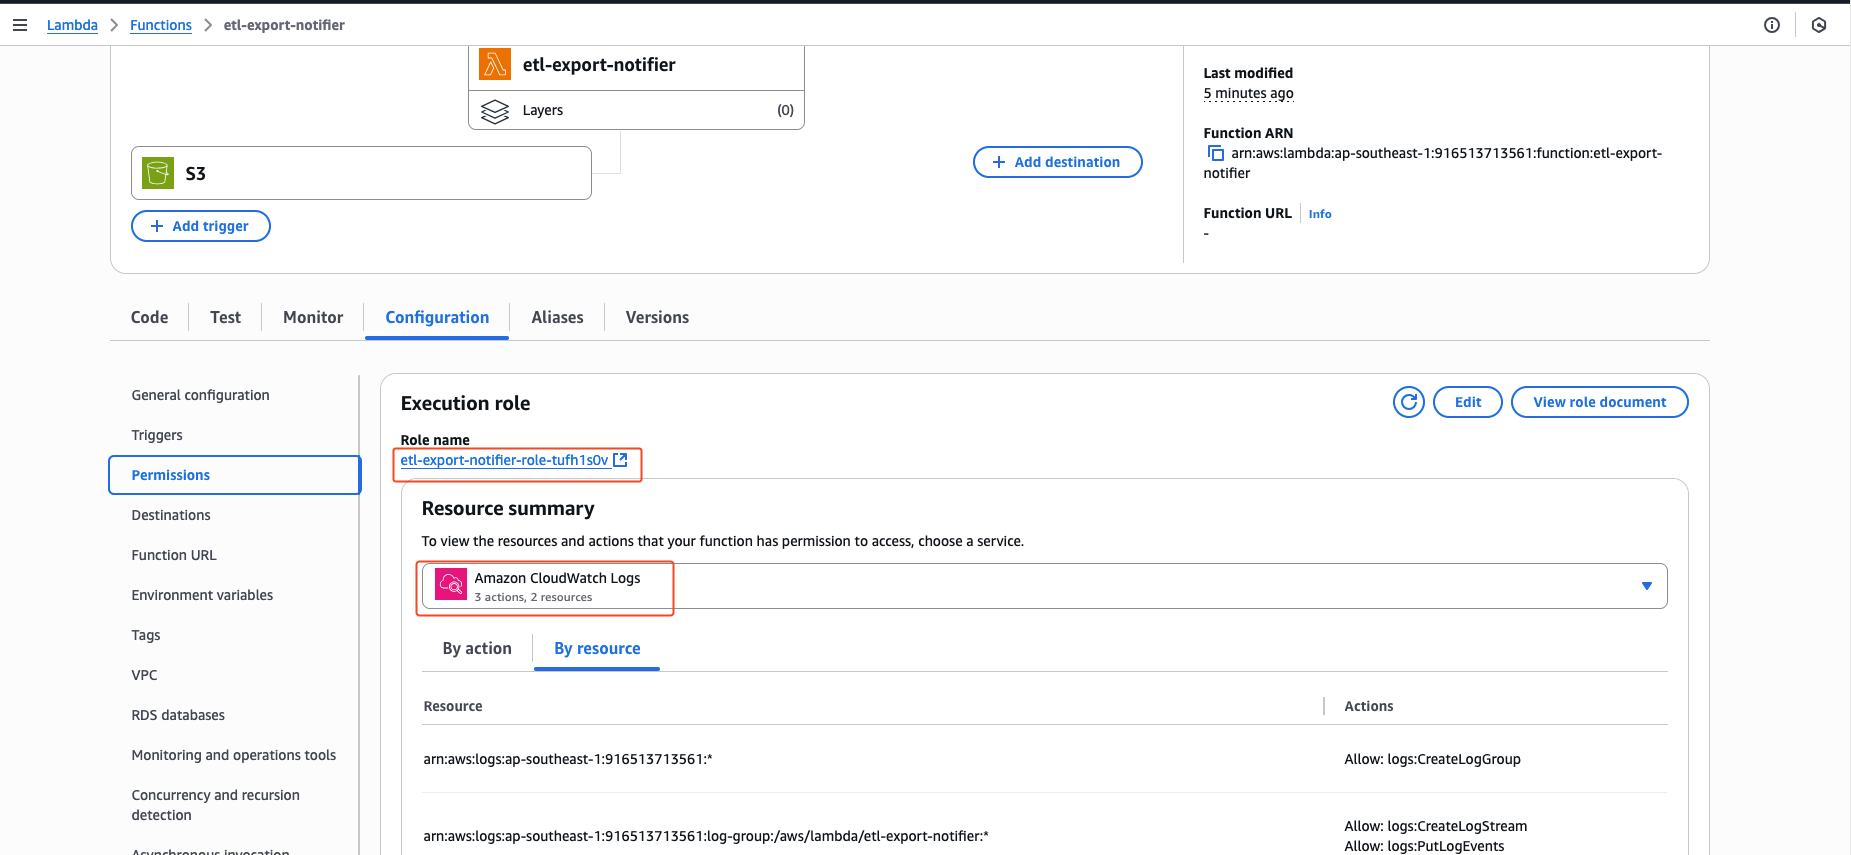Click the Lambda function icon for etl-export-notifier

coord(495,64)
